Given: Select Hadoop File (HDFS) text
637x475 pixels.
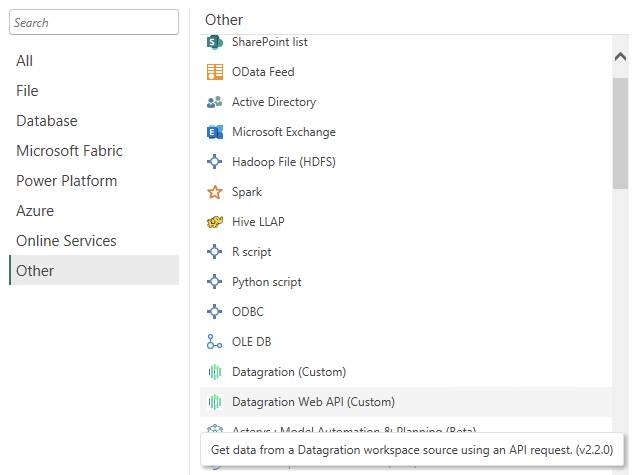Looking at the screenshot, I should [x=284, y=162].
